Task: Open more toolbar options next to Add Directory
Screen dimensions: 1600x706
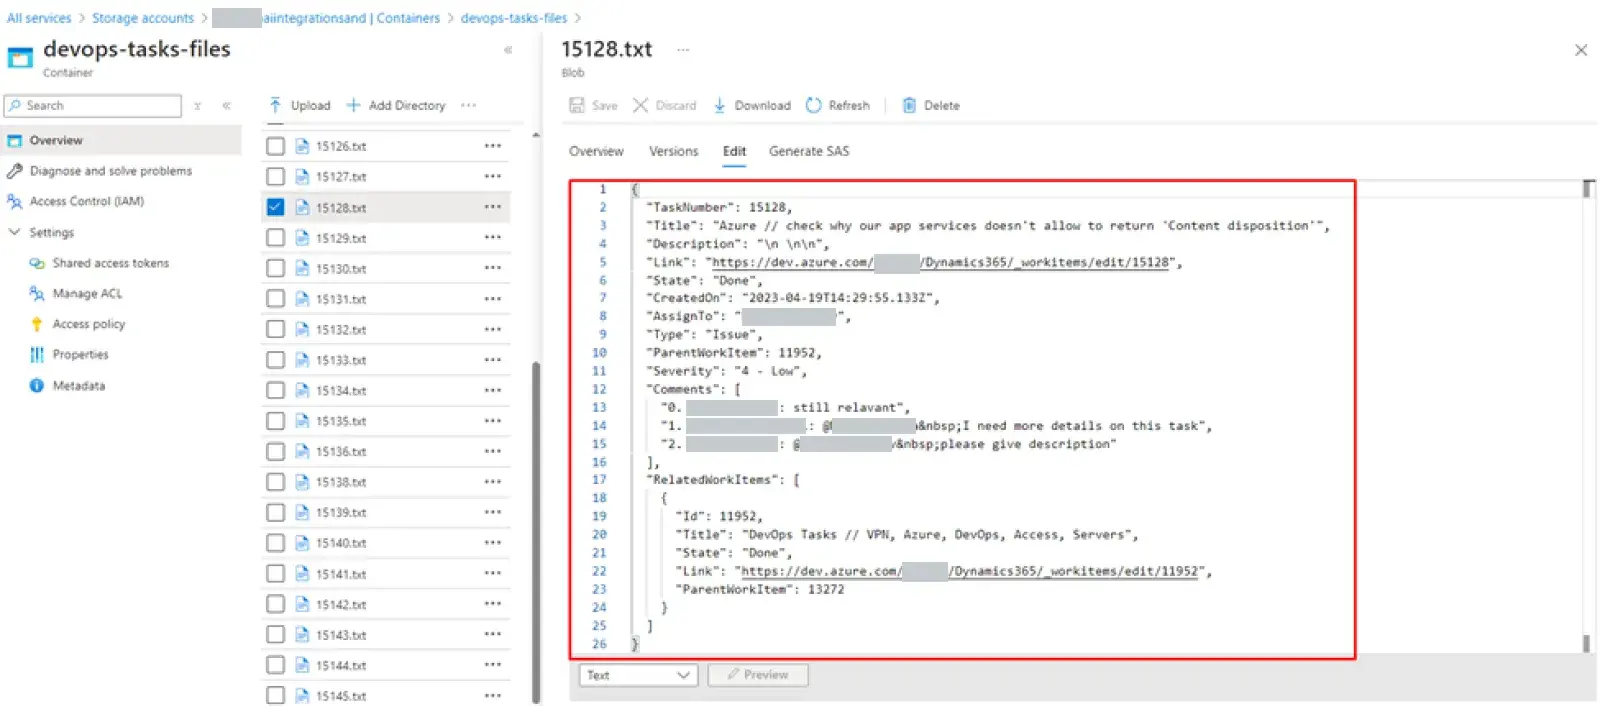Action: point(468,105)
